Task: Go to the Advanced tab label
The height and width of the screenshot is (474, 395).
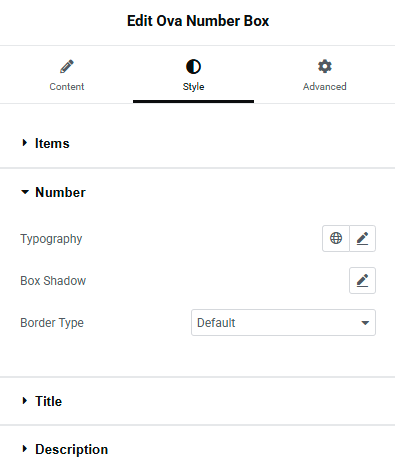Action: (325, 87)
